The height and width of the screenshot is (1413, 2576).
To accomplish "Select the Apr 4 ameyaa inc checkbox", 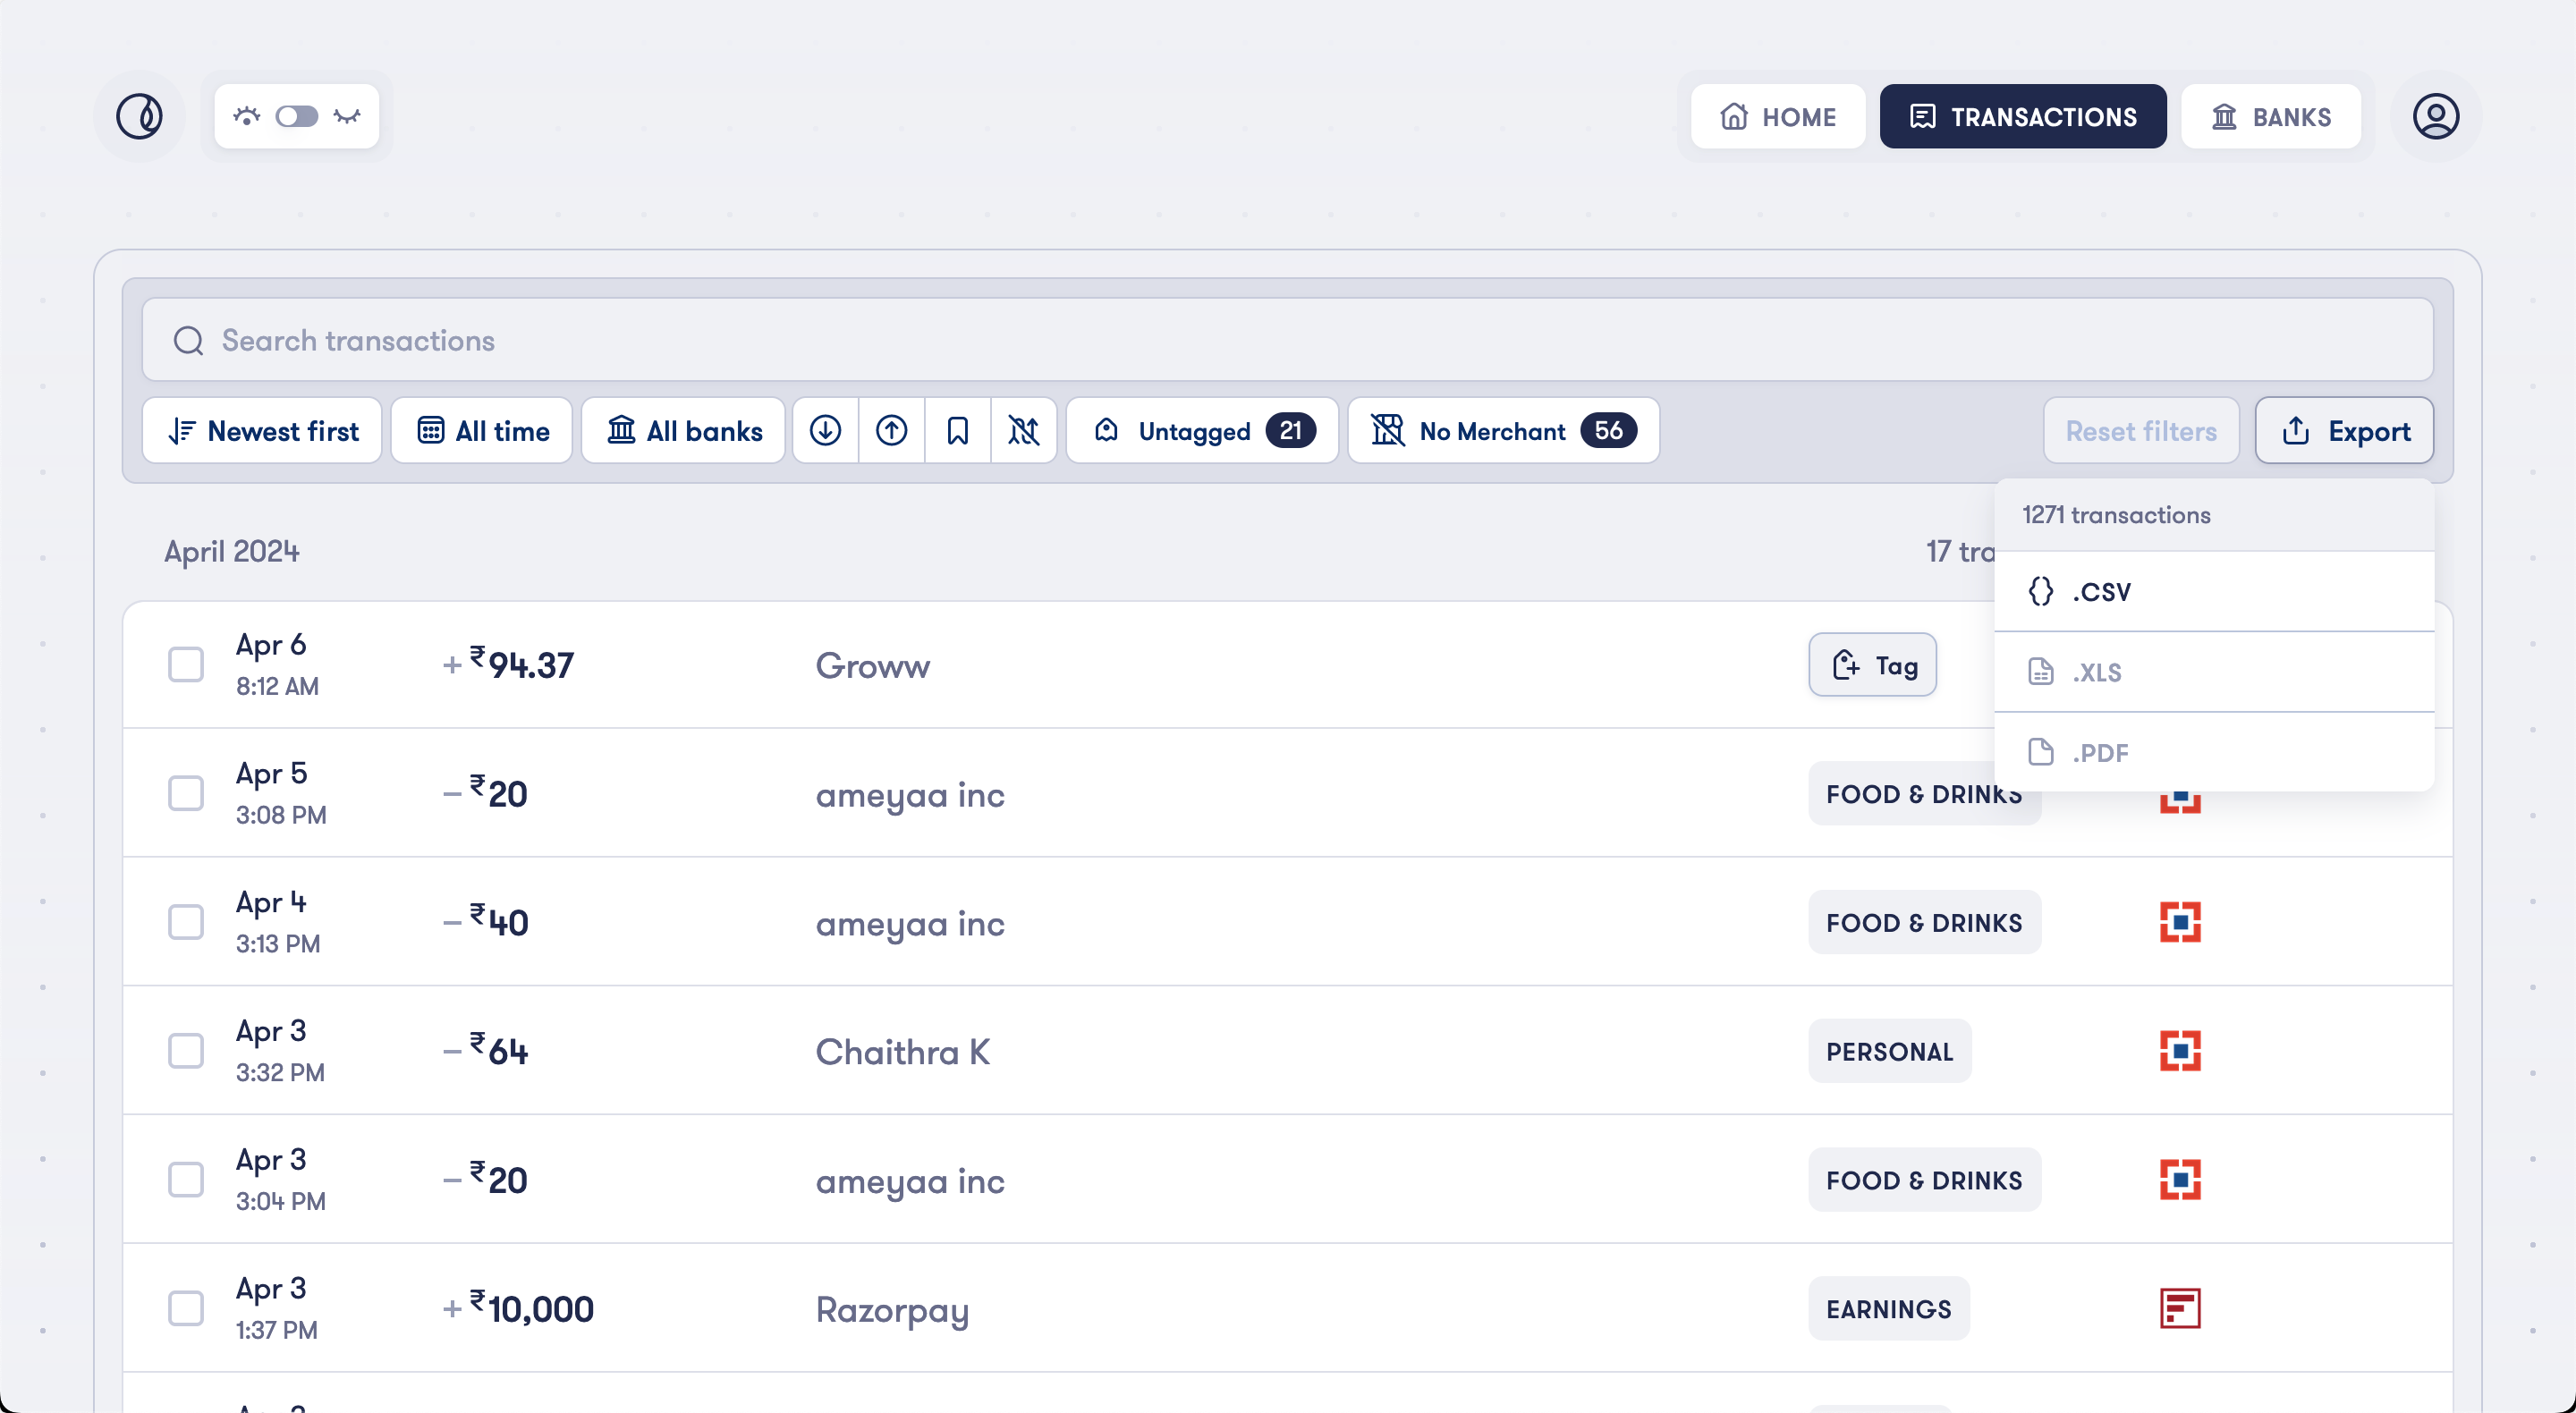I will 186,922.
